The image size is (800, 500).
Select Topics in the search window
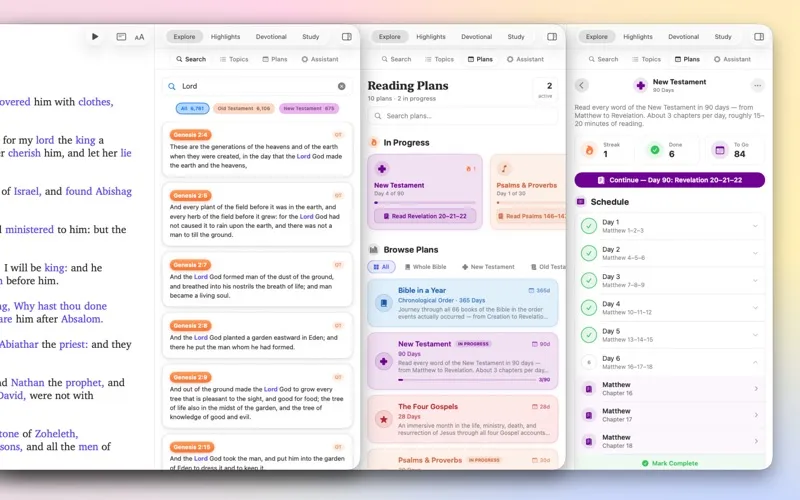tap(234, 59)
